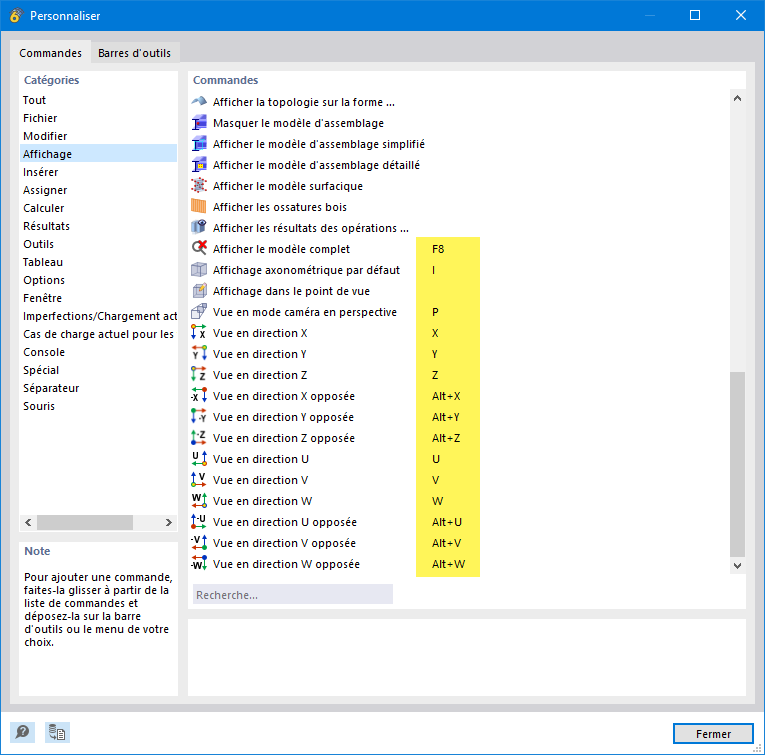This screenshot has height=755, width=765.
Task: Click the 'Vue en direction W opposée' command text
Action: (x=286, y=564)
